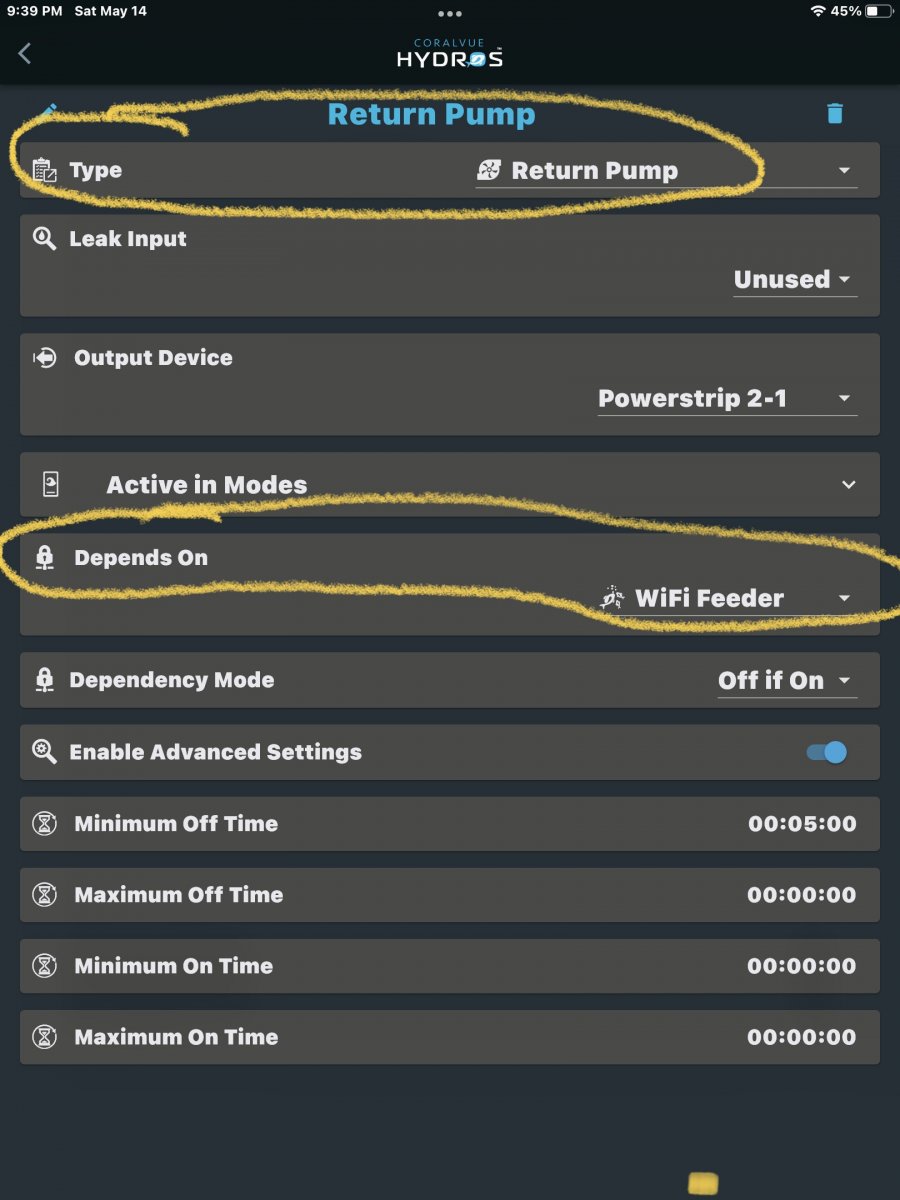Image resolution: width=900 pixels, height=1200 pixels.
Task: Open the Type Return Pump dropdown
Action: click(x=666, y=171)
